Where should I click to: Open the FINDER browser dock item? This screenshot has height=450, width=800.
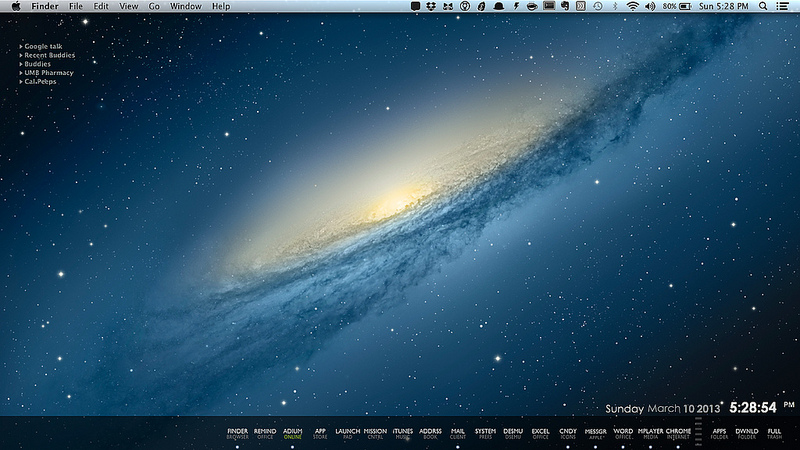click(237, 433)
